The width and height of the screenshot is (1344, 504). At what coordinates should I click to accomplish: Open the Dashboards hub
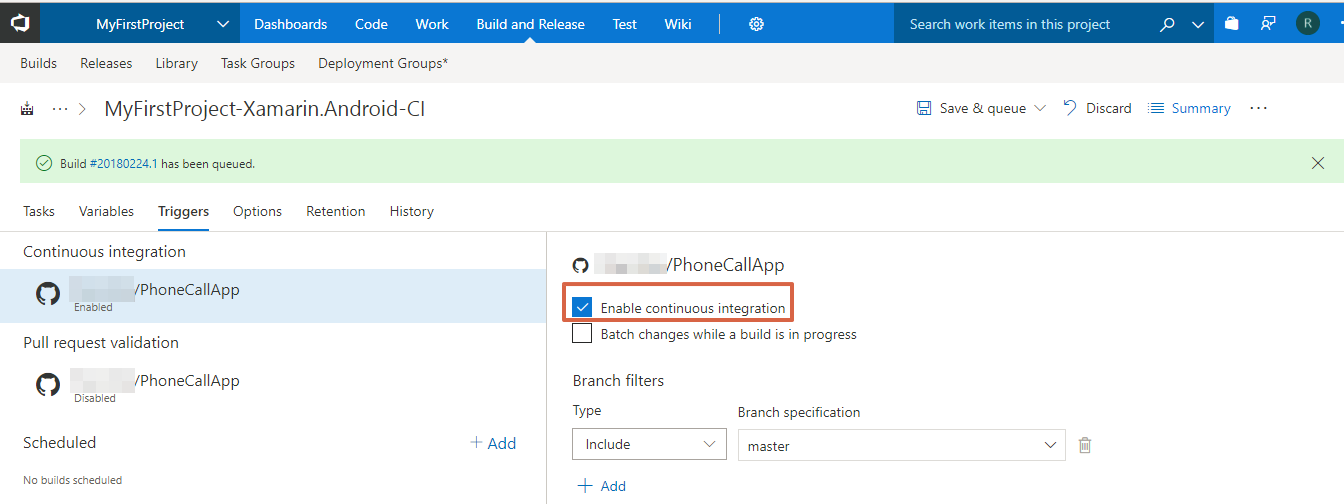coord(290,24)
